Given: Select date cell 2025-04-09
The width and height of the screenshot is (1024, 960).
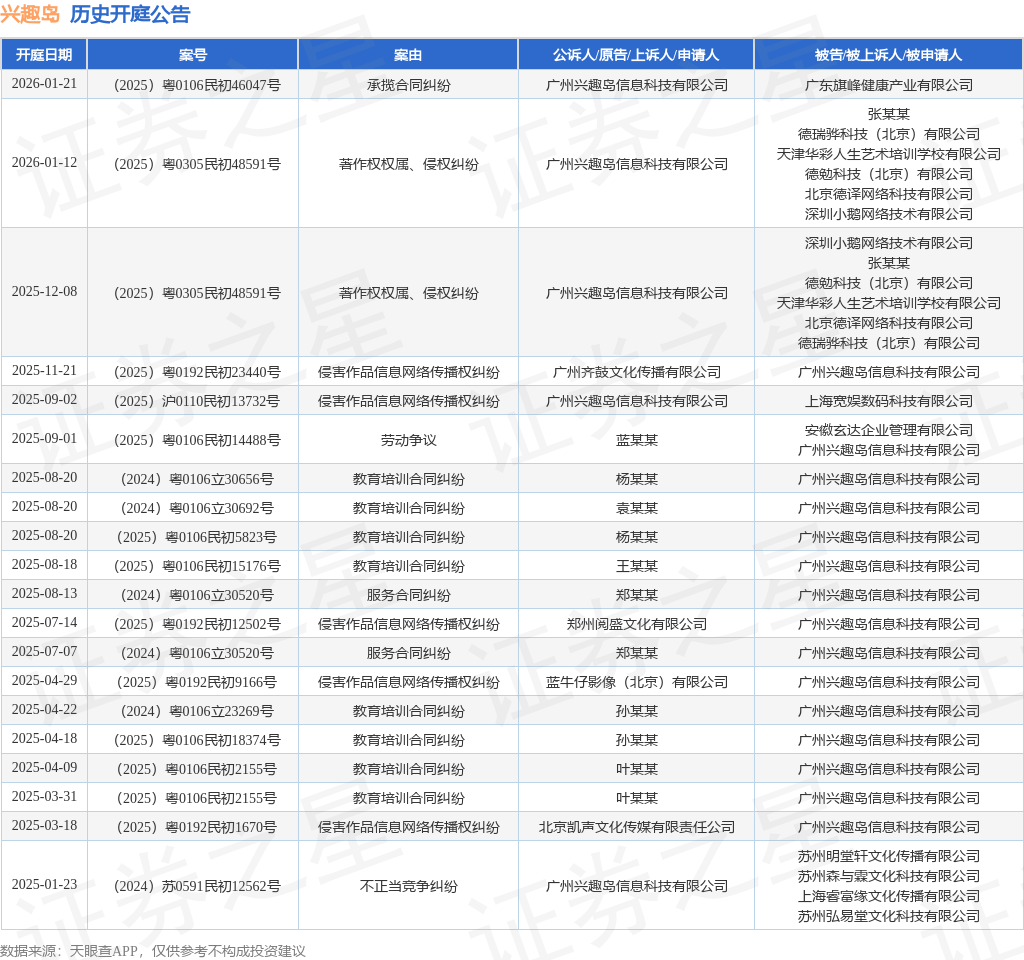Looking at the screenshot, I should pyautogui.click(x=44, y=768).
